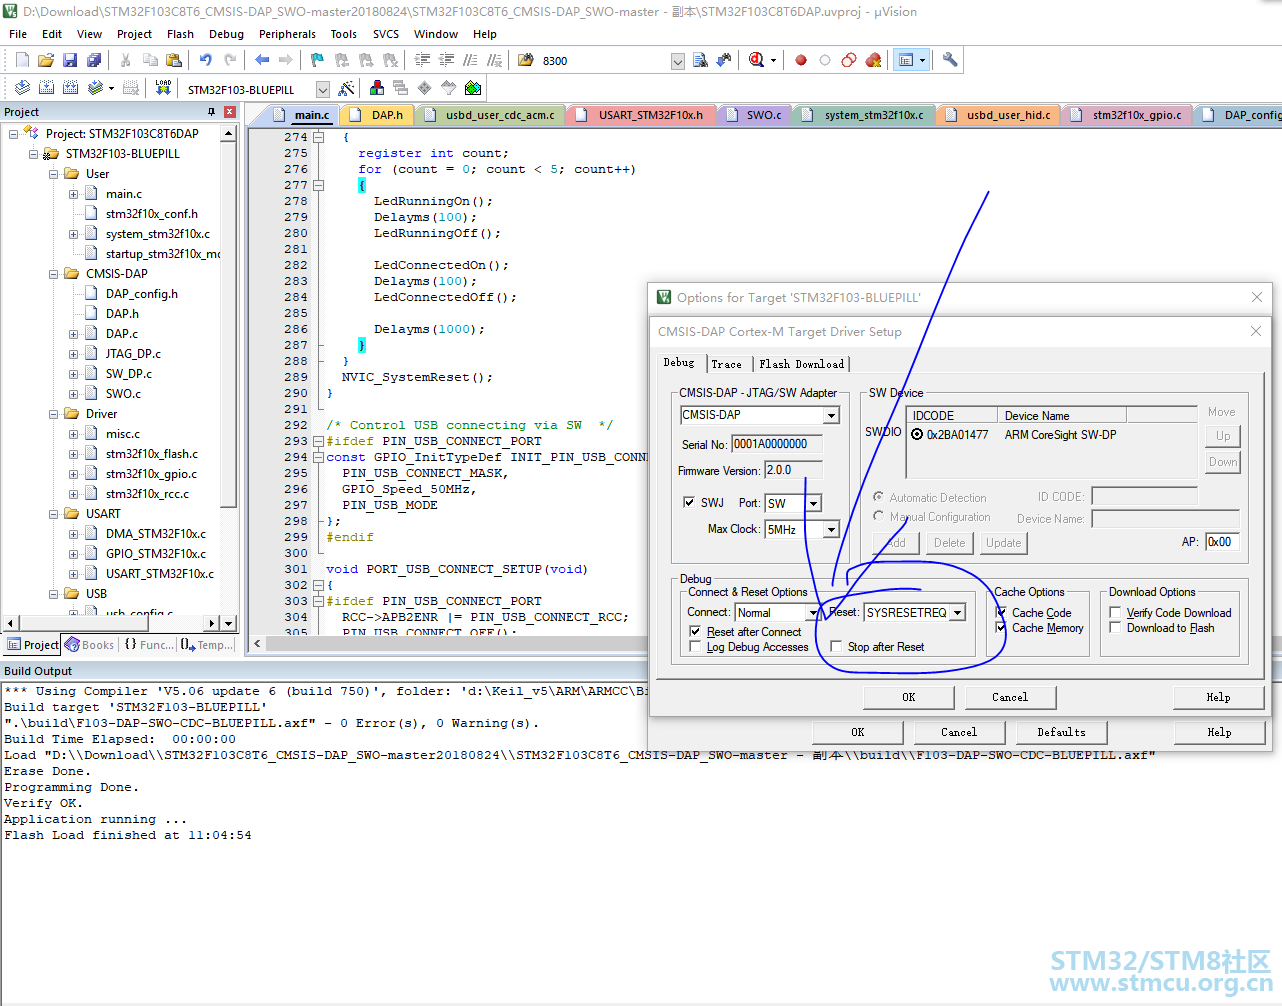Save the current file via toolbar
Viewport: 1282px width, 1006px height.
pos(70,61)
